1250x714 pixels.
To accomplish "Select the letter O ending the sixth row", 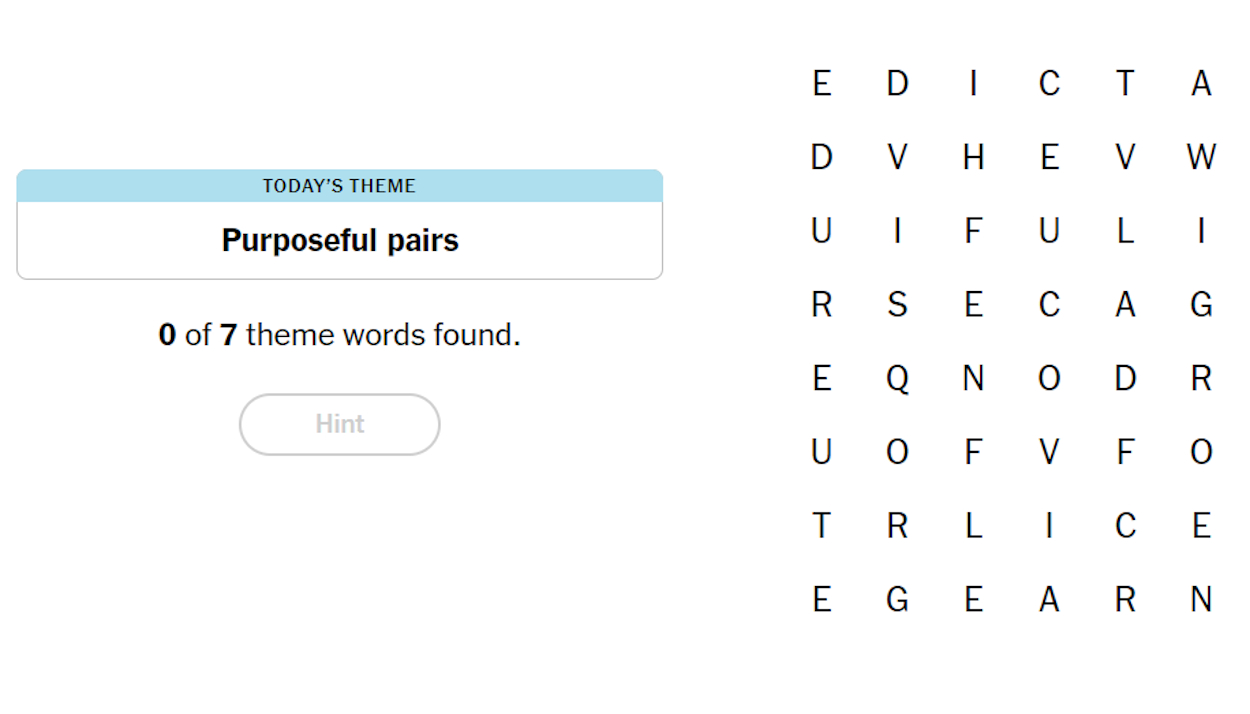I will [1201, 452].
